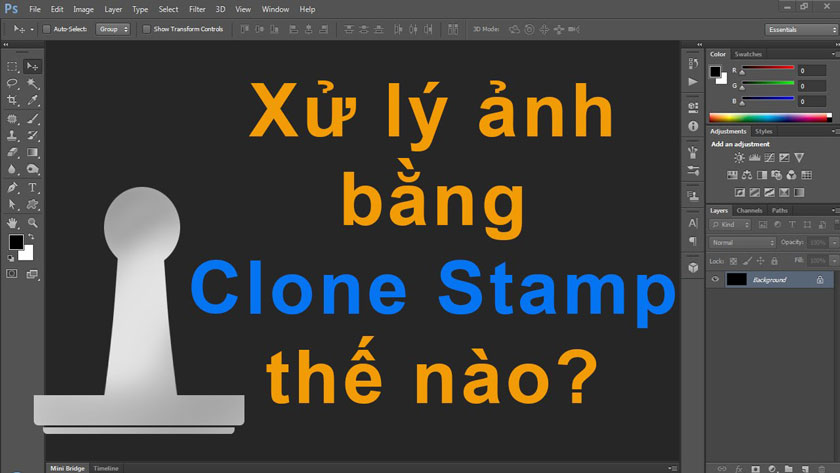Viewport: 840px width, 473px height.
Task: Select the Eraser tool
Action: click(x=12, y=153)
